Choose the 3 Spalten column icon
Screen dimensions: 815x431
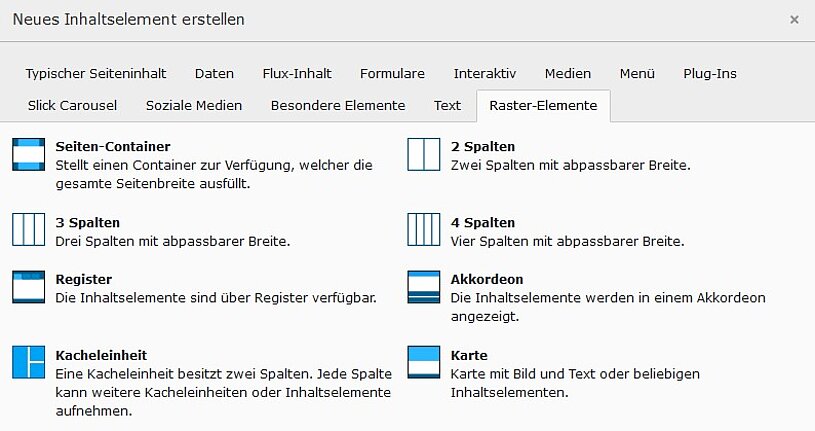[x=28, y=229]
